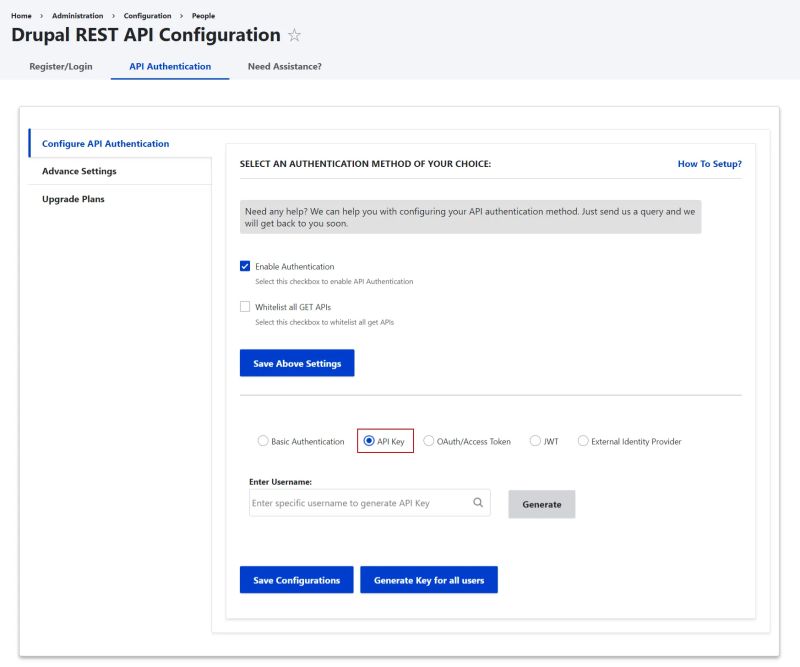Switch to the API Authentication tab
This screenshot has height=667, width=800.
click(170, 66)
